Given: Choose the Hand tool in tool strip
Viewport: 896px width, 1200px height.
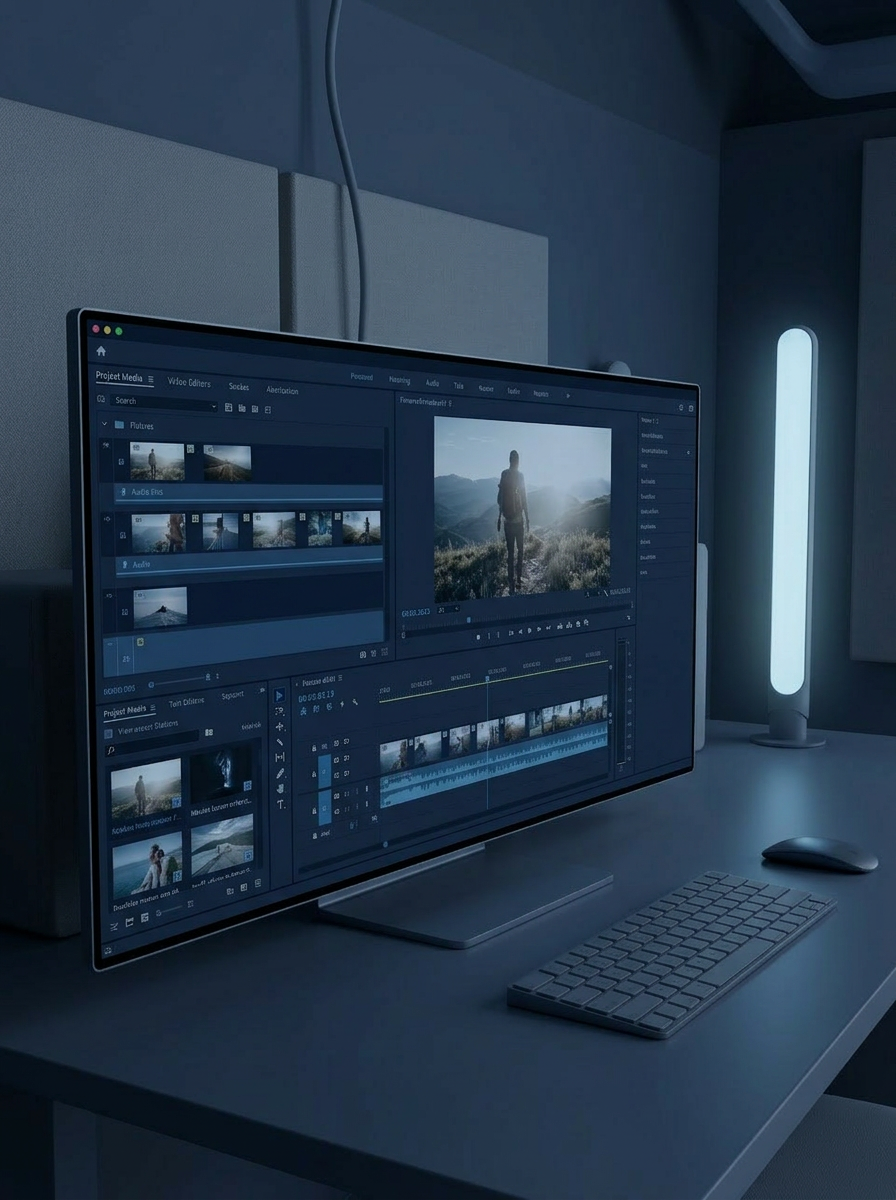Looking at the screenshot, I should (x=281, y=788).
